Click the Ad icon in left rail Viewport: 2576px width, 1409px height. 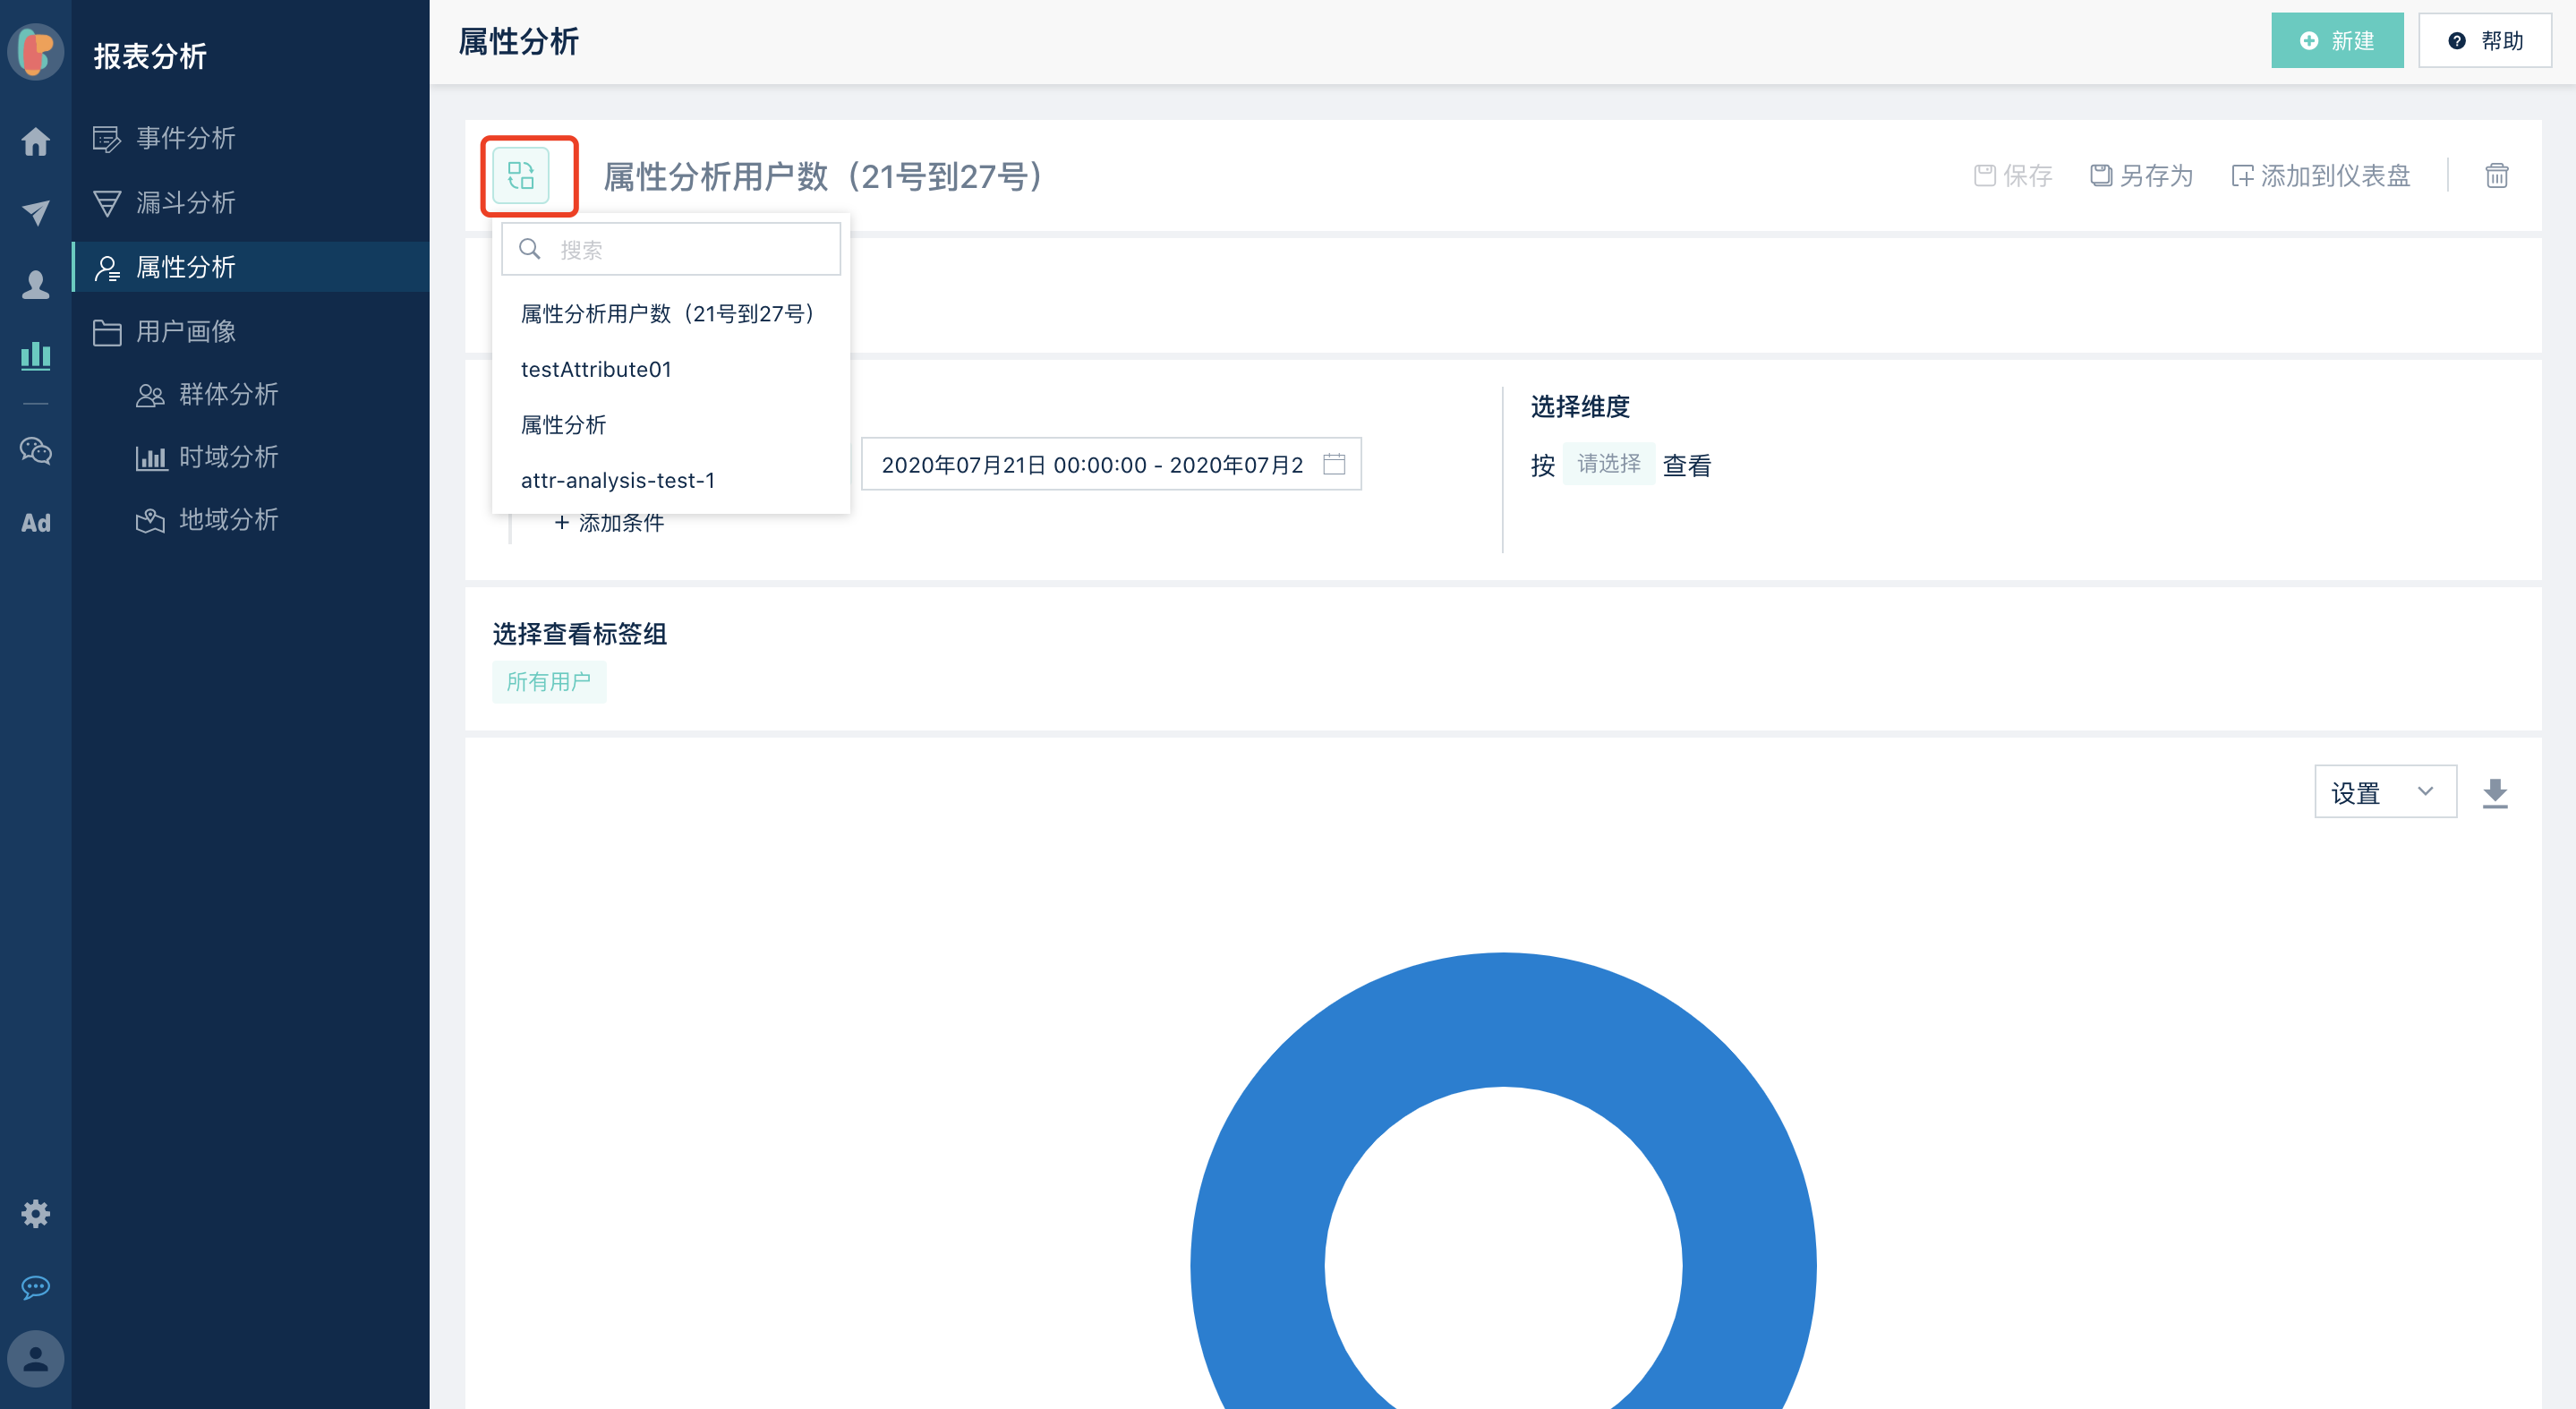tap(36, 523)
